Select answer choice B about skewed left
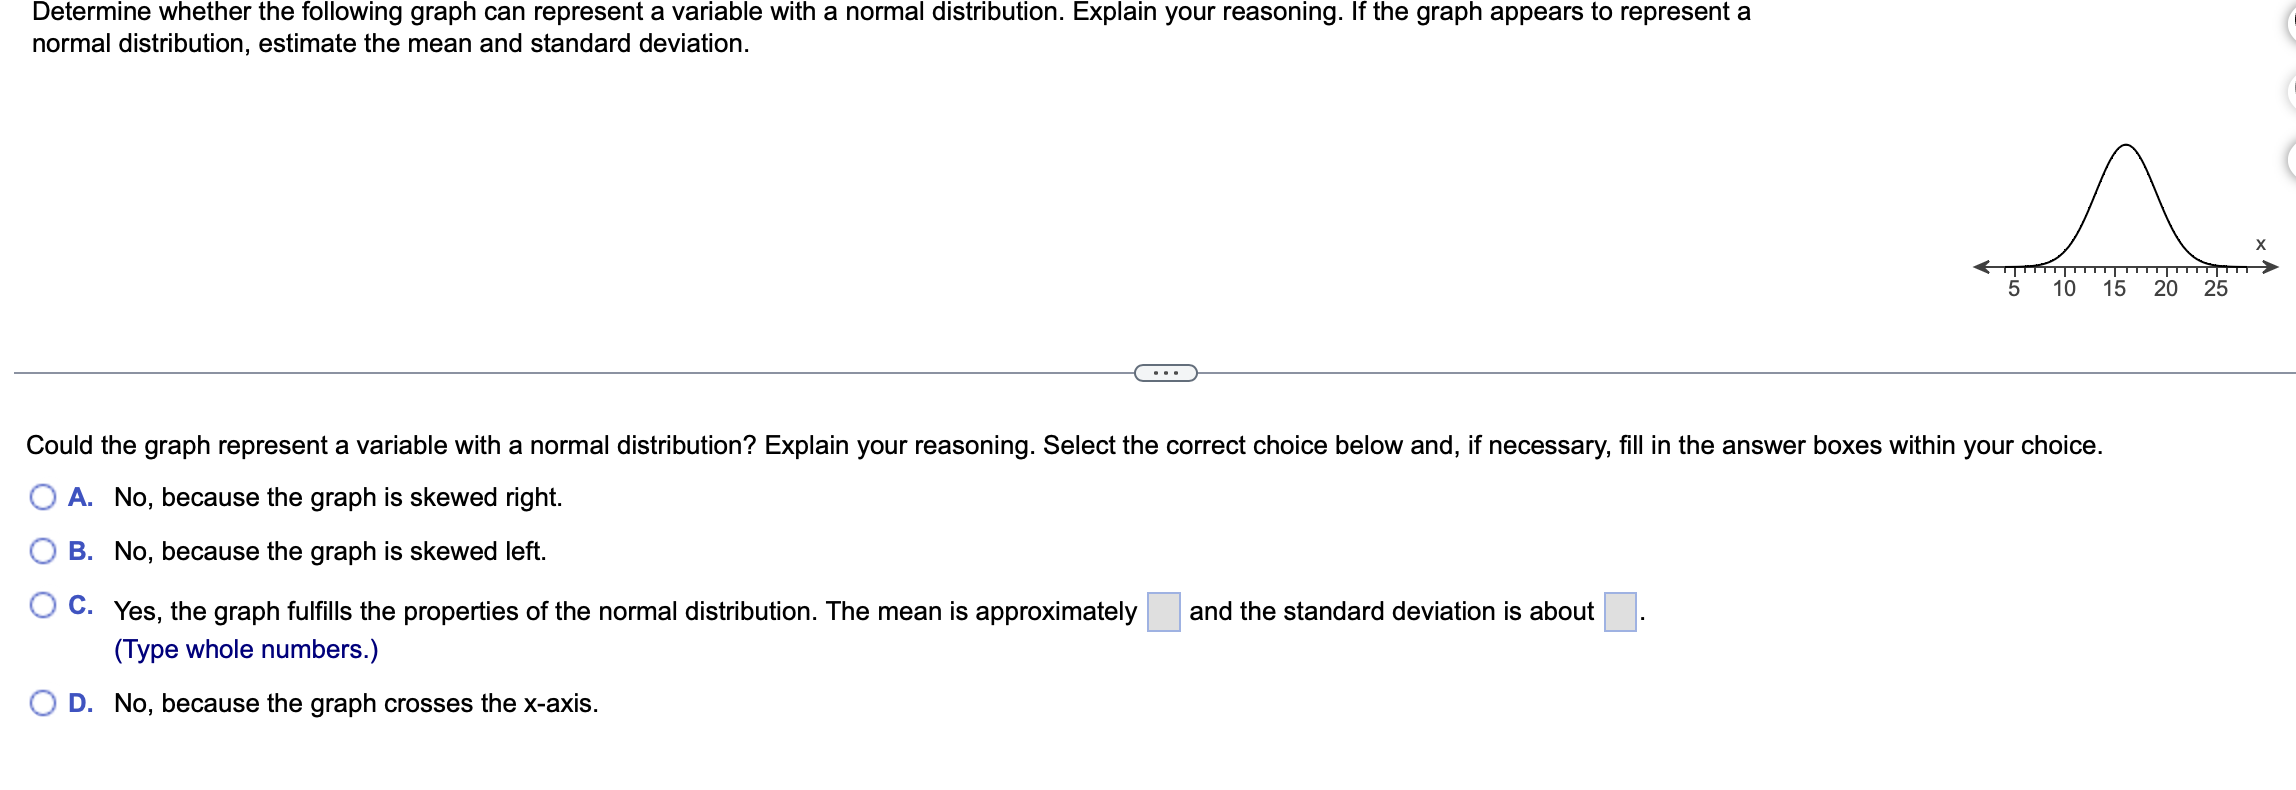 [41, 551]
